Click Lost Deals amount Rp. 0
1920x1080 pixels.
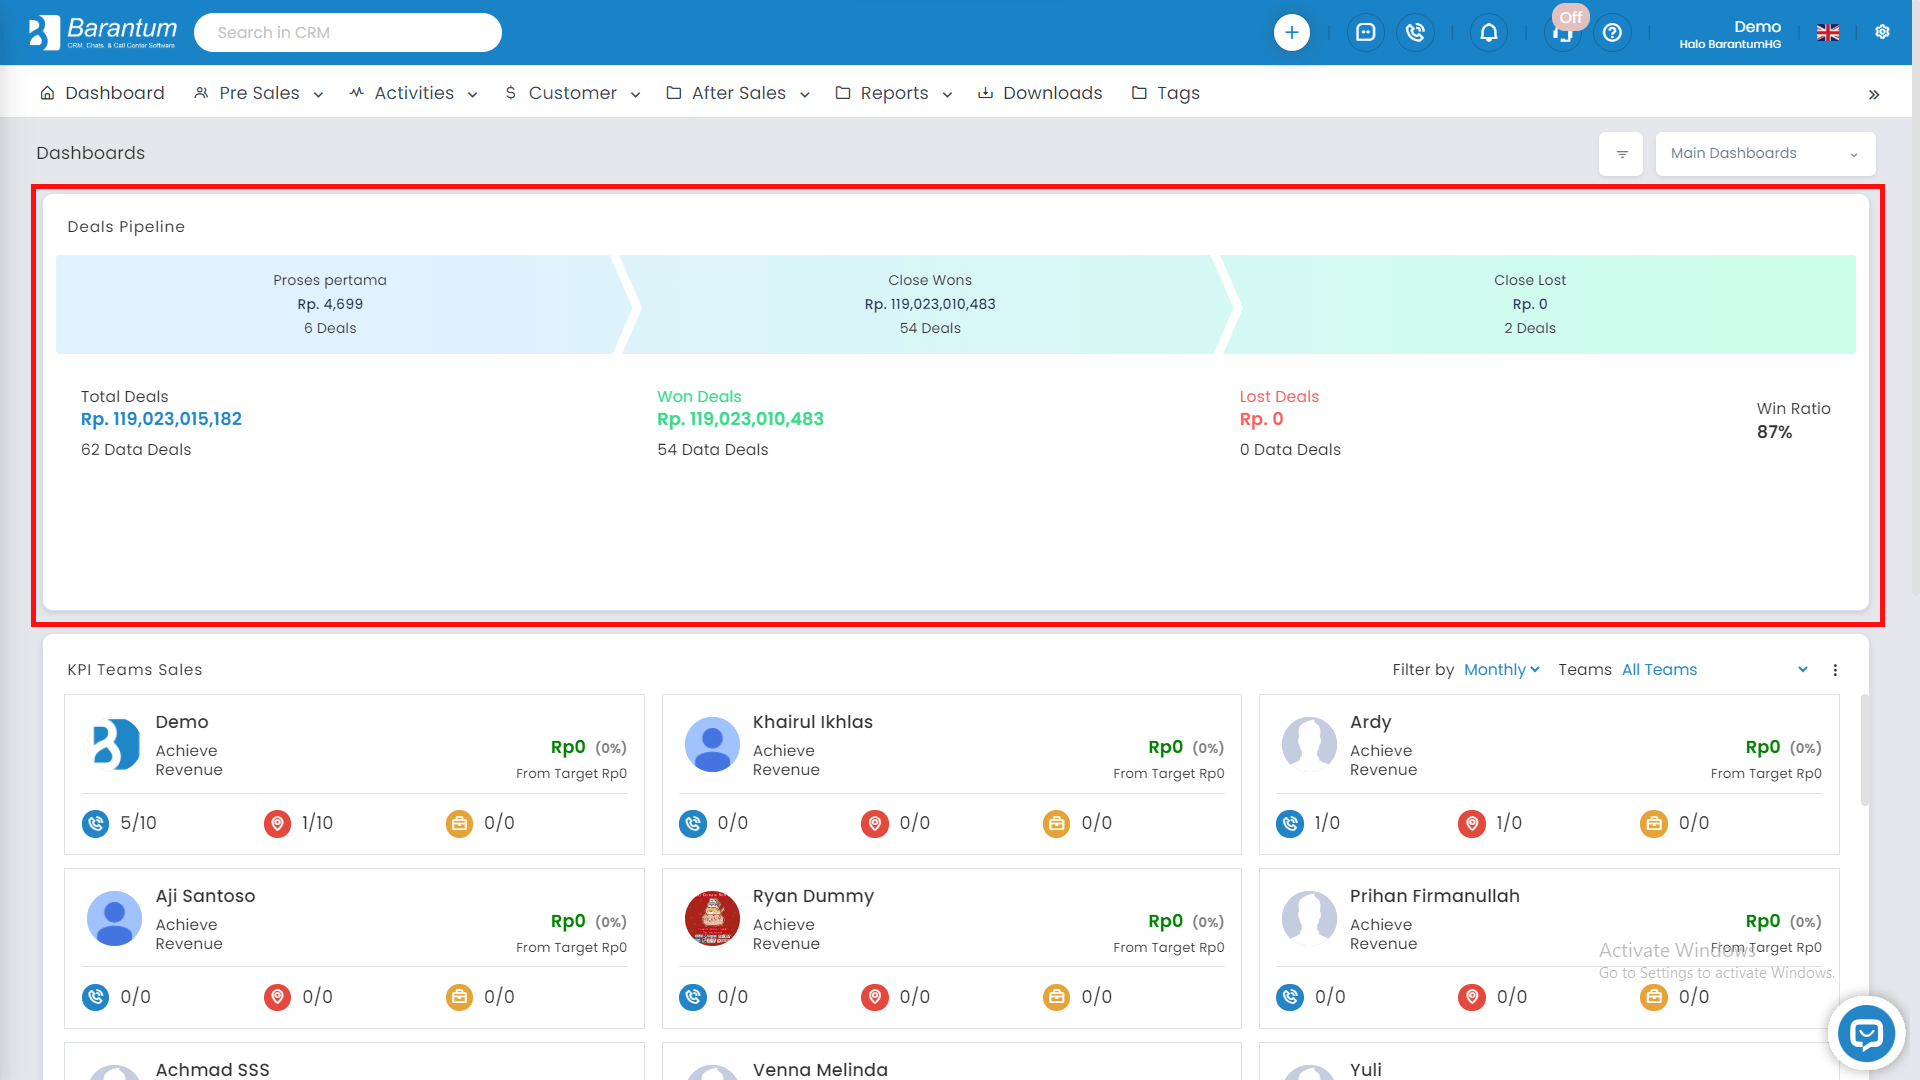(1261, 419)
